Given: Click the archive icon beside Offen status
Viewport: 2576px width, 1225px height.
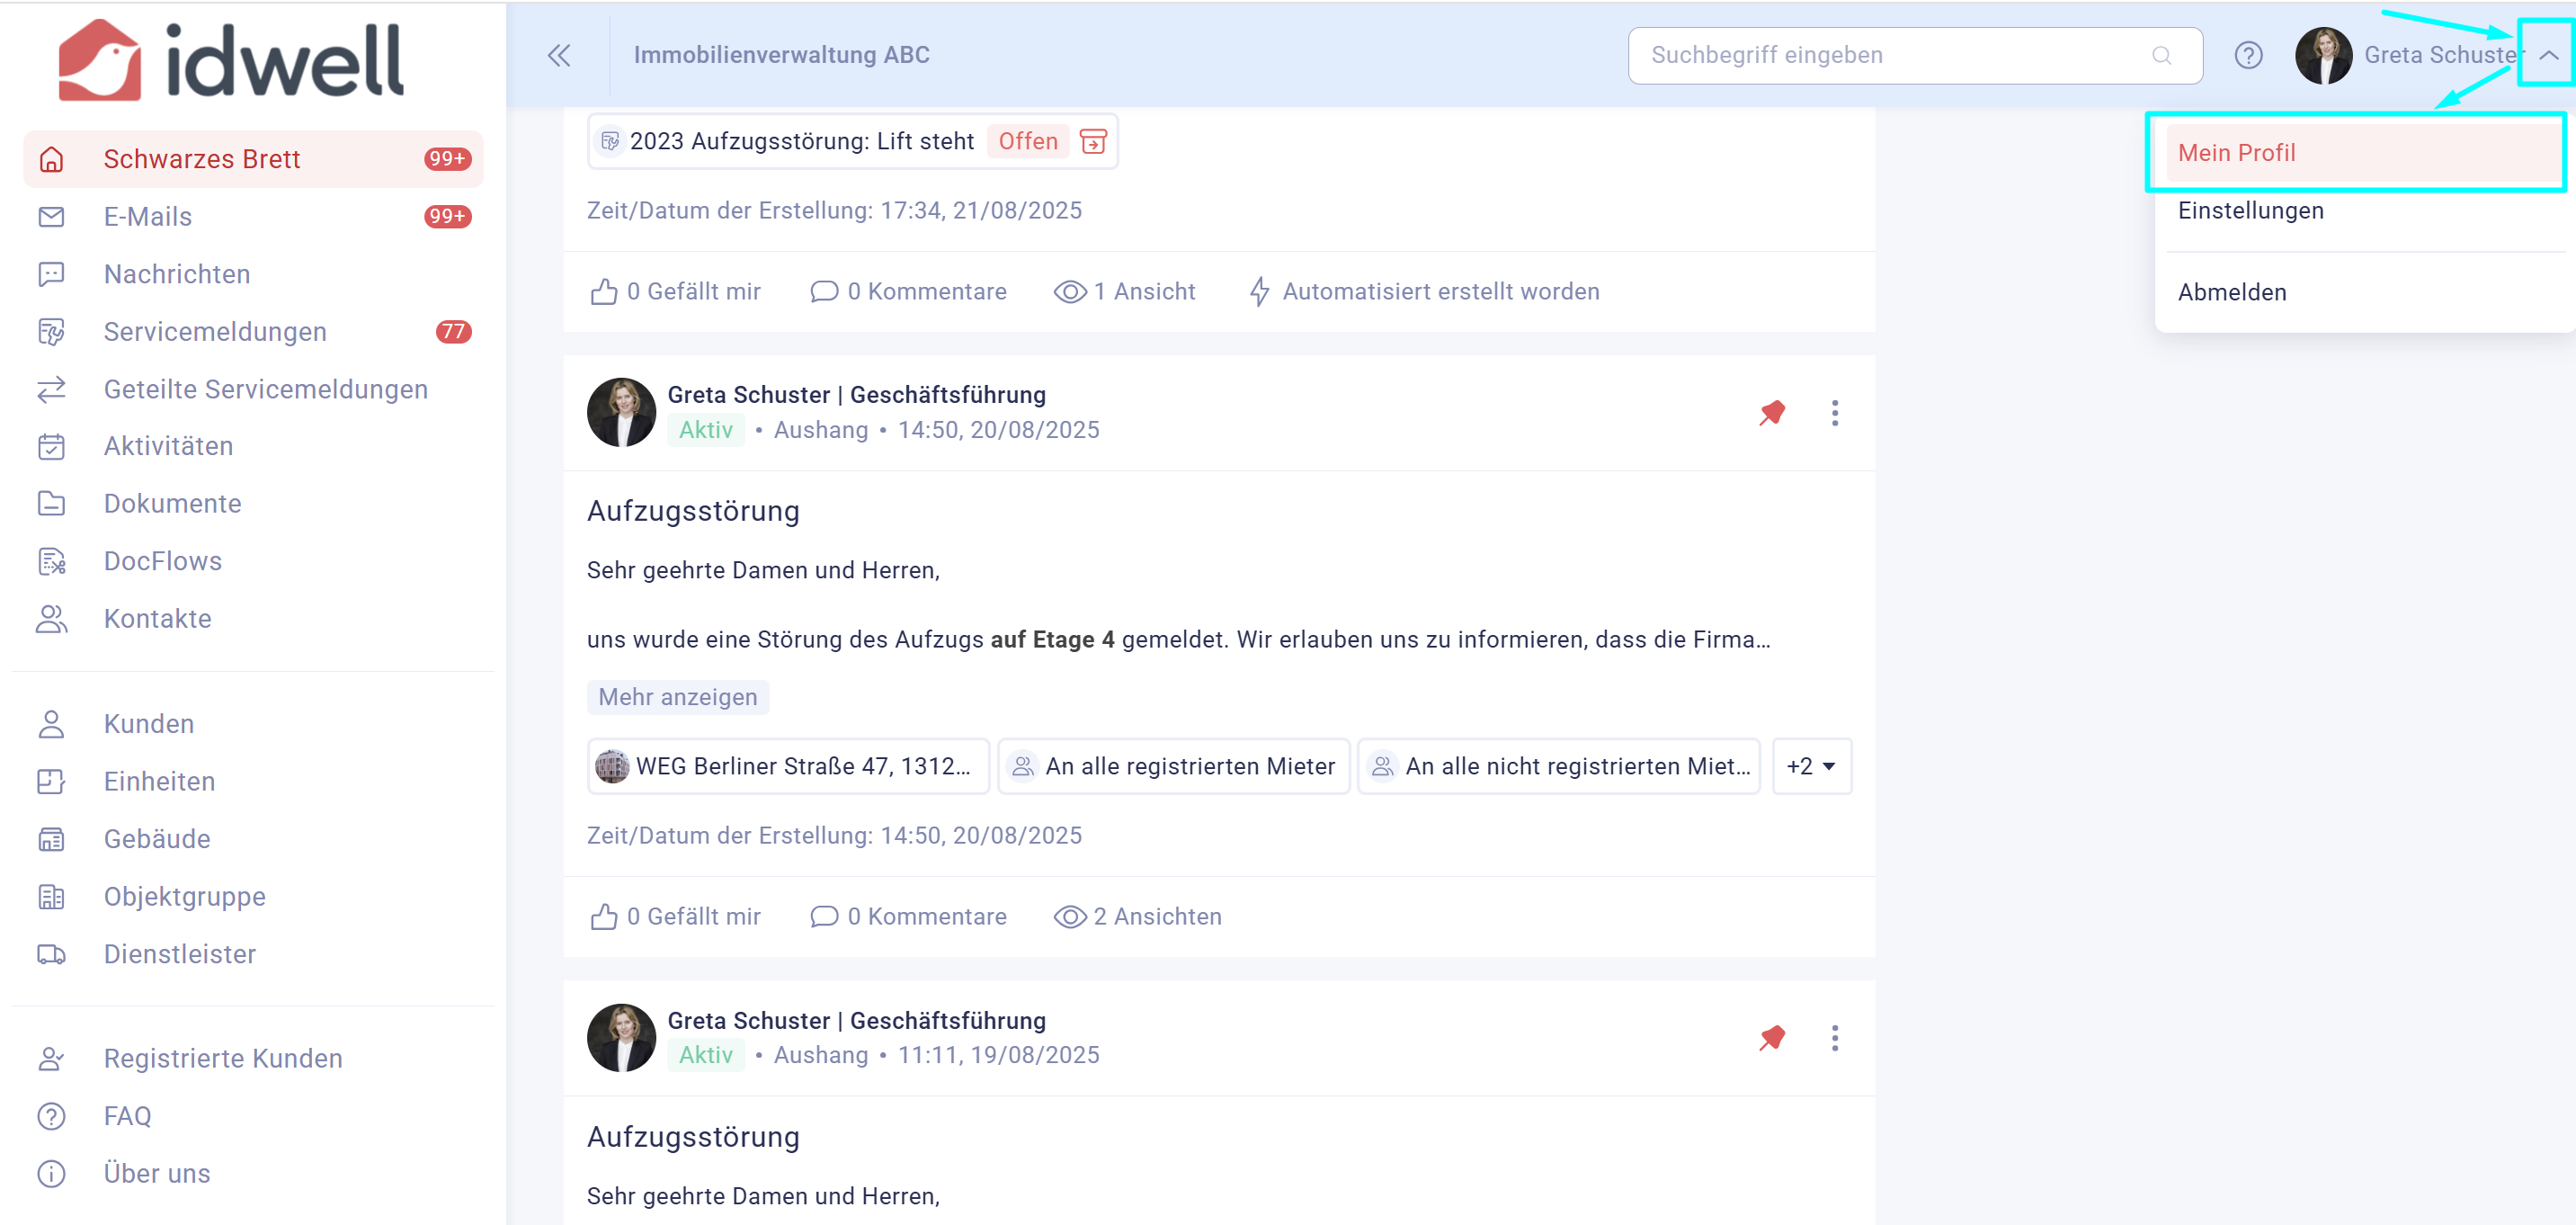Looking at the screenshot, I should [x=1094, y=142].
